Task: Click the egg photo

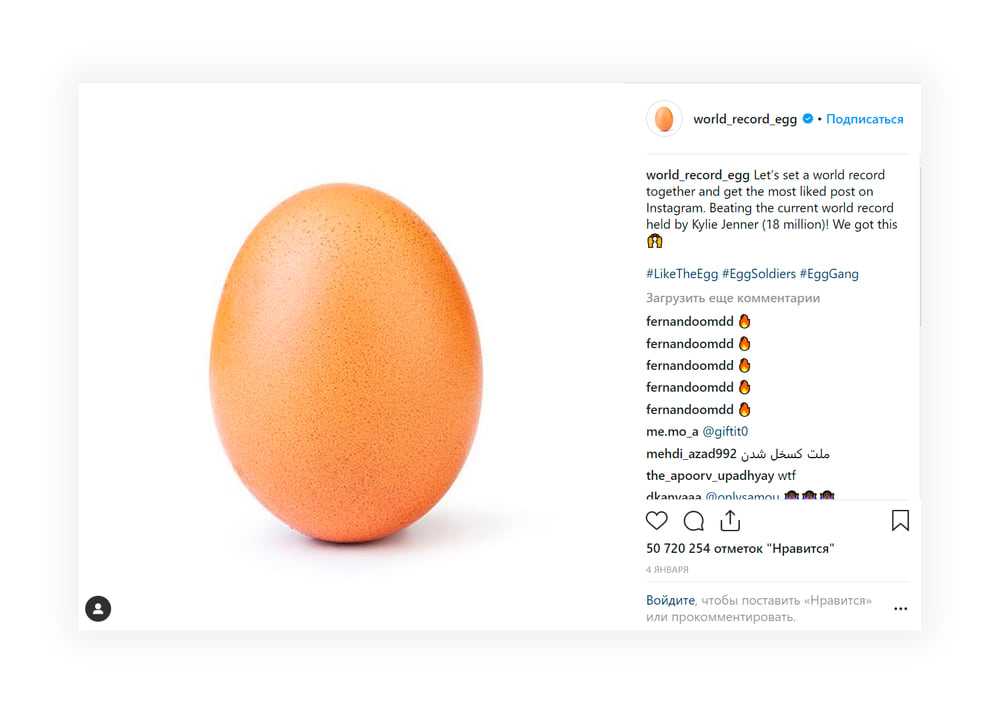Action: tap(346, 362)
